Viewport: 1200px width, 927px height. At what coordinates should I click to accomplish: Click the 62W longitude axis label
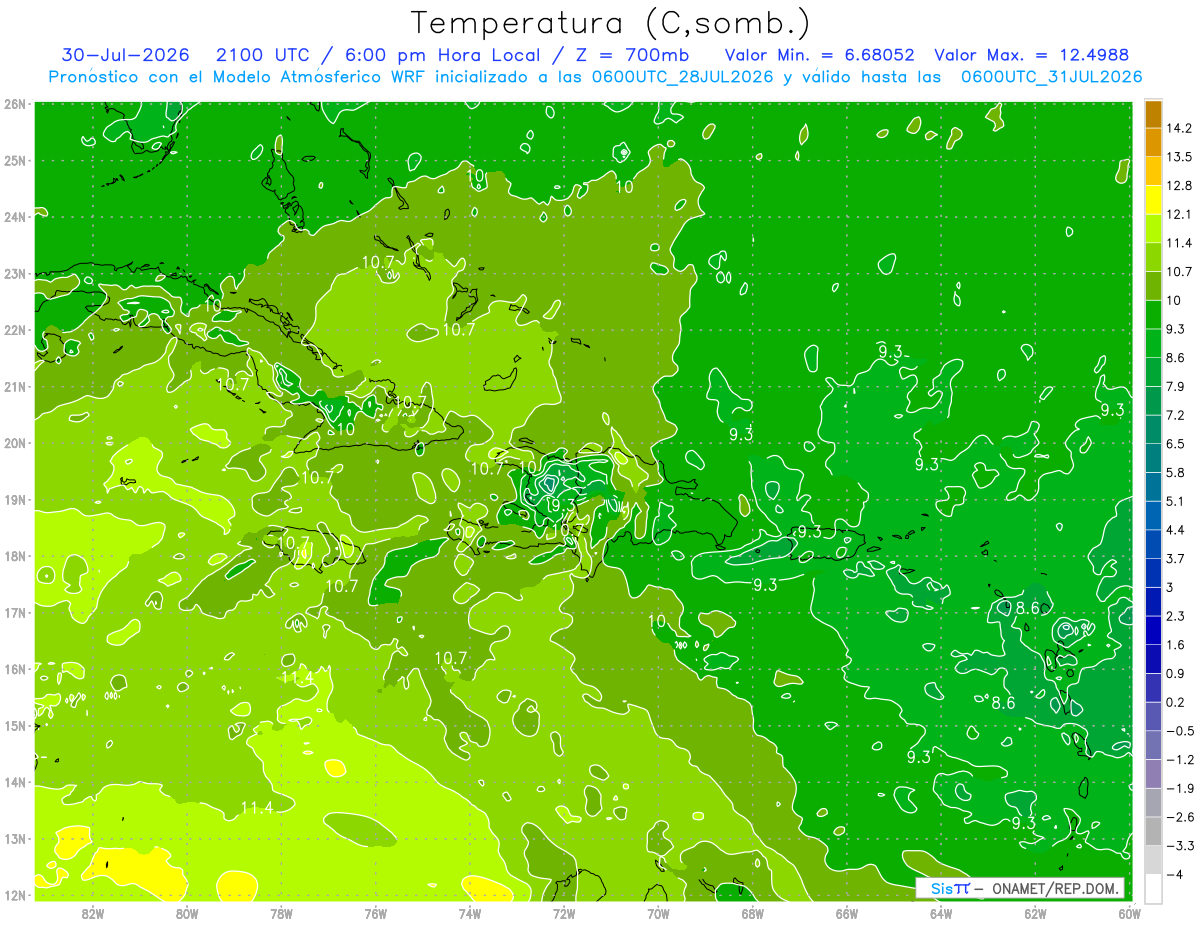pos(1035,913)
